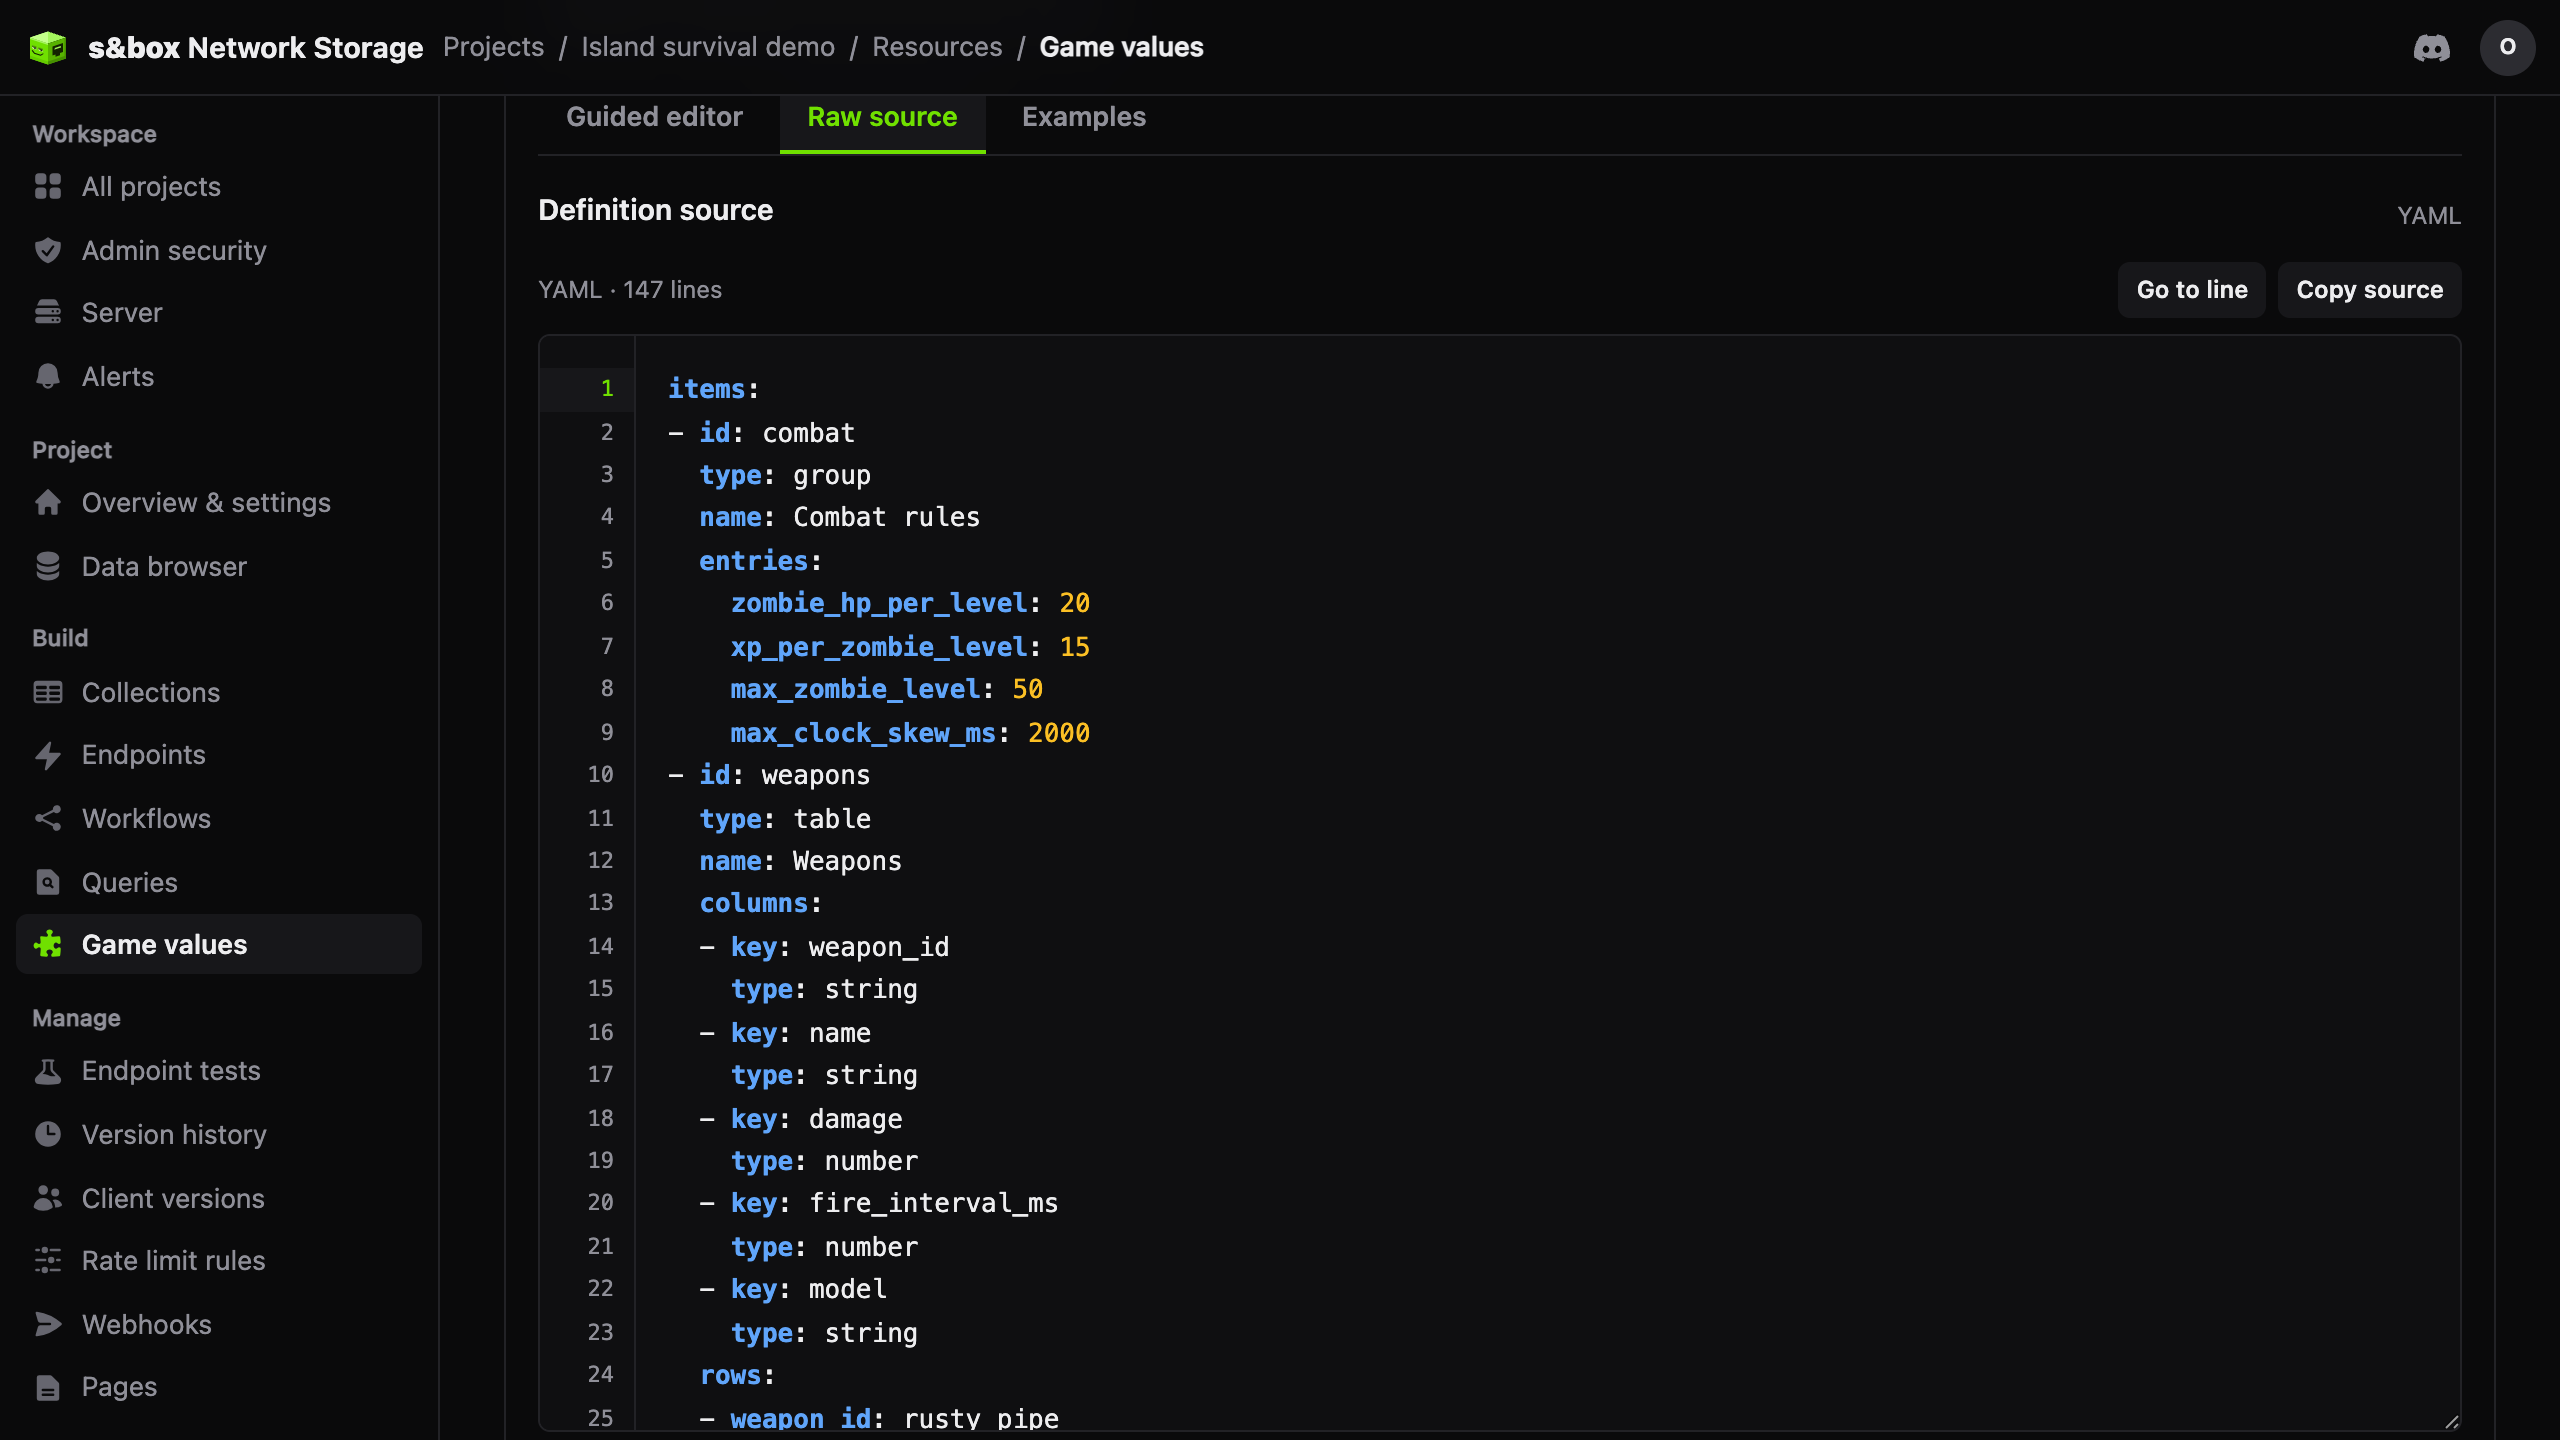2560x1440 pixels.
Task: Click the 'items:' first line
Action: pos(713,389)
